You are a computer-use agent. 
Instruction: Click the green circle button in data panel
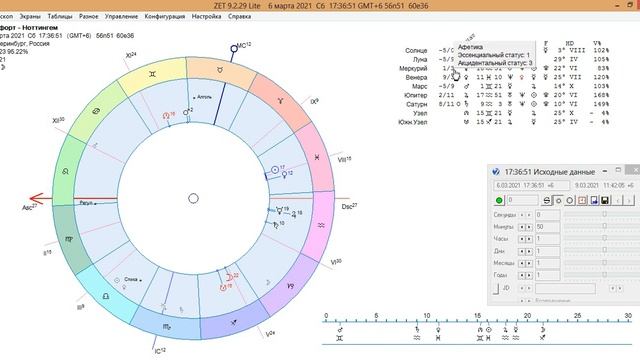[499, 200]
